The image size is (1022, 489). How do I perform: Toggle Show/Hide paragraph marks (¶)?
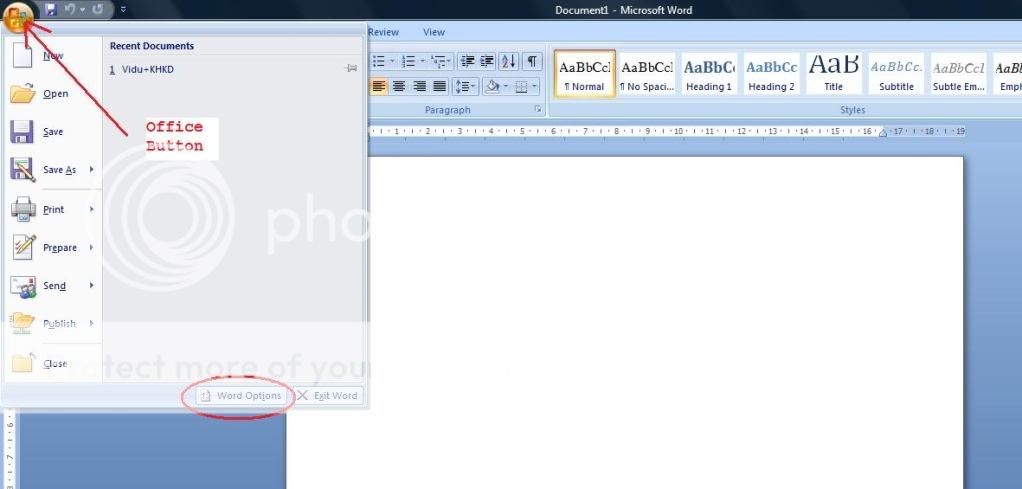tap(533, 61)
